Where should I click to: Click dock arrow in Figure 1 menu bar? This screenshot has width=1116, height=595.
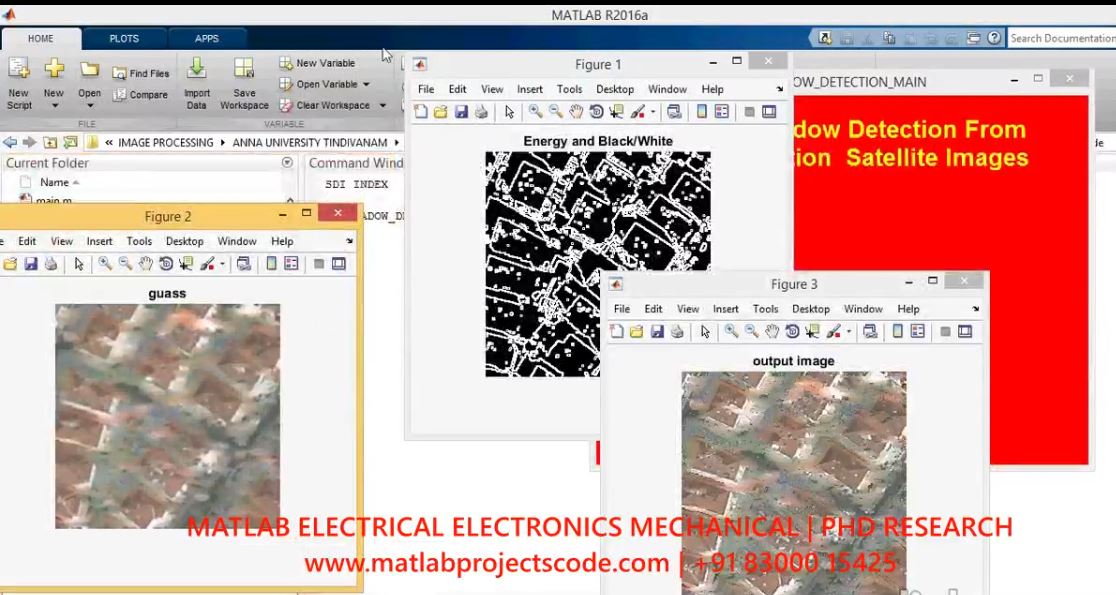tap(779, 90)
